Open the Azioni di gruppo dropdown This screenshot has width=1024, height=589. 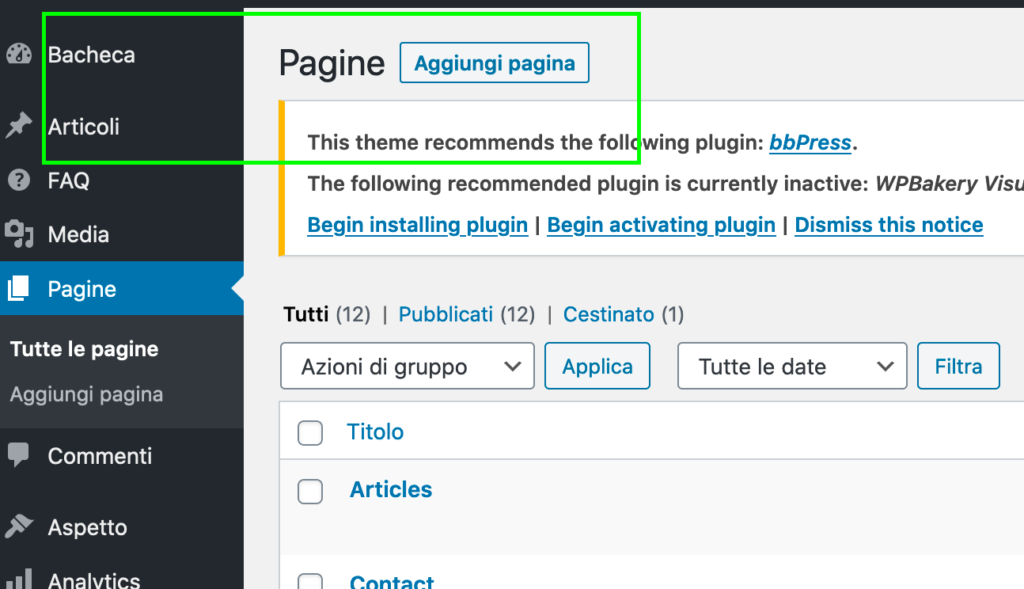pos(408,366)
